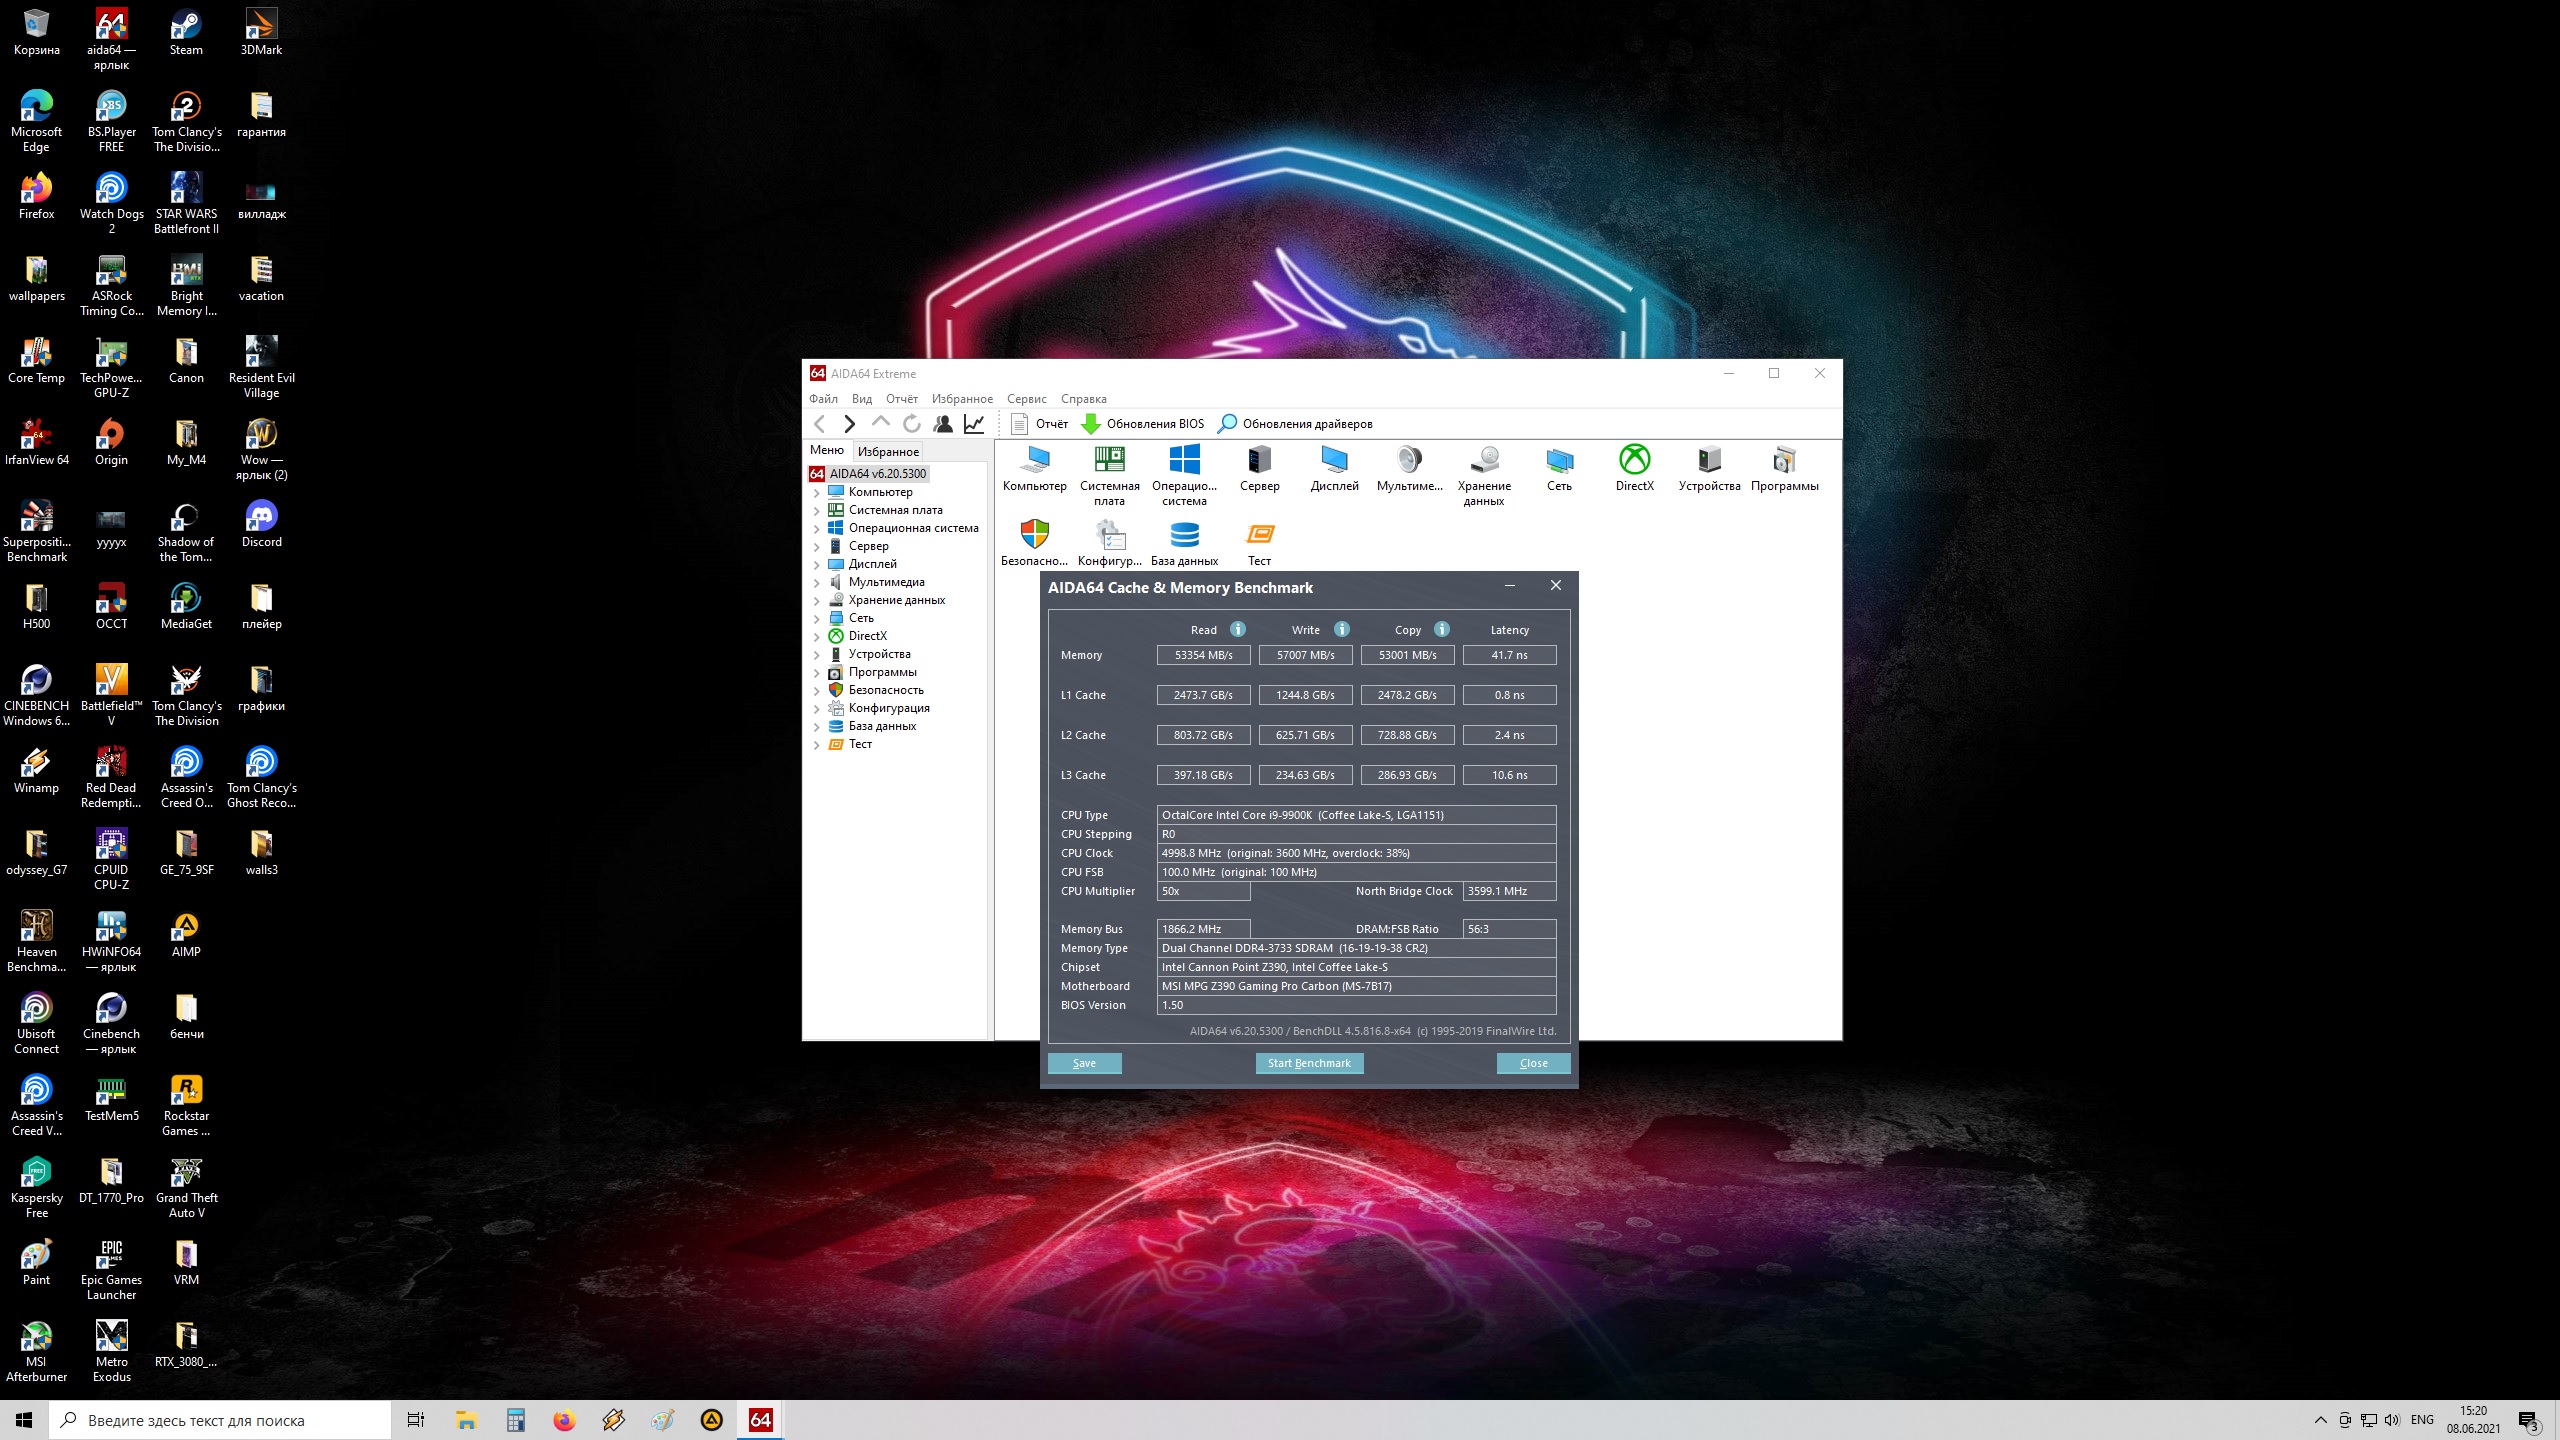Open Firefox from the taskbar
The height and width of the screenshot is (1440, 2560).
point(564,1420)
